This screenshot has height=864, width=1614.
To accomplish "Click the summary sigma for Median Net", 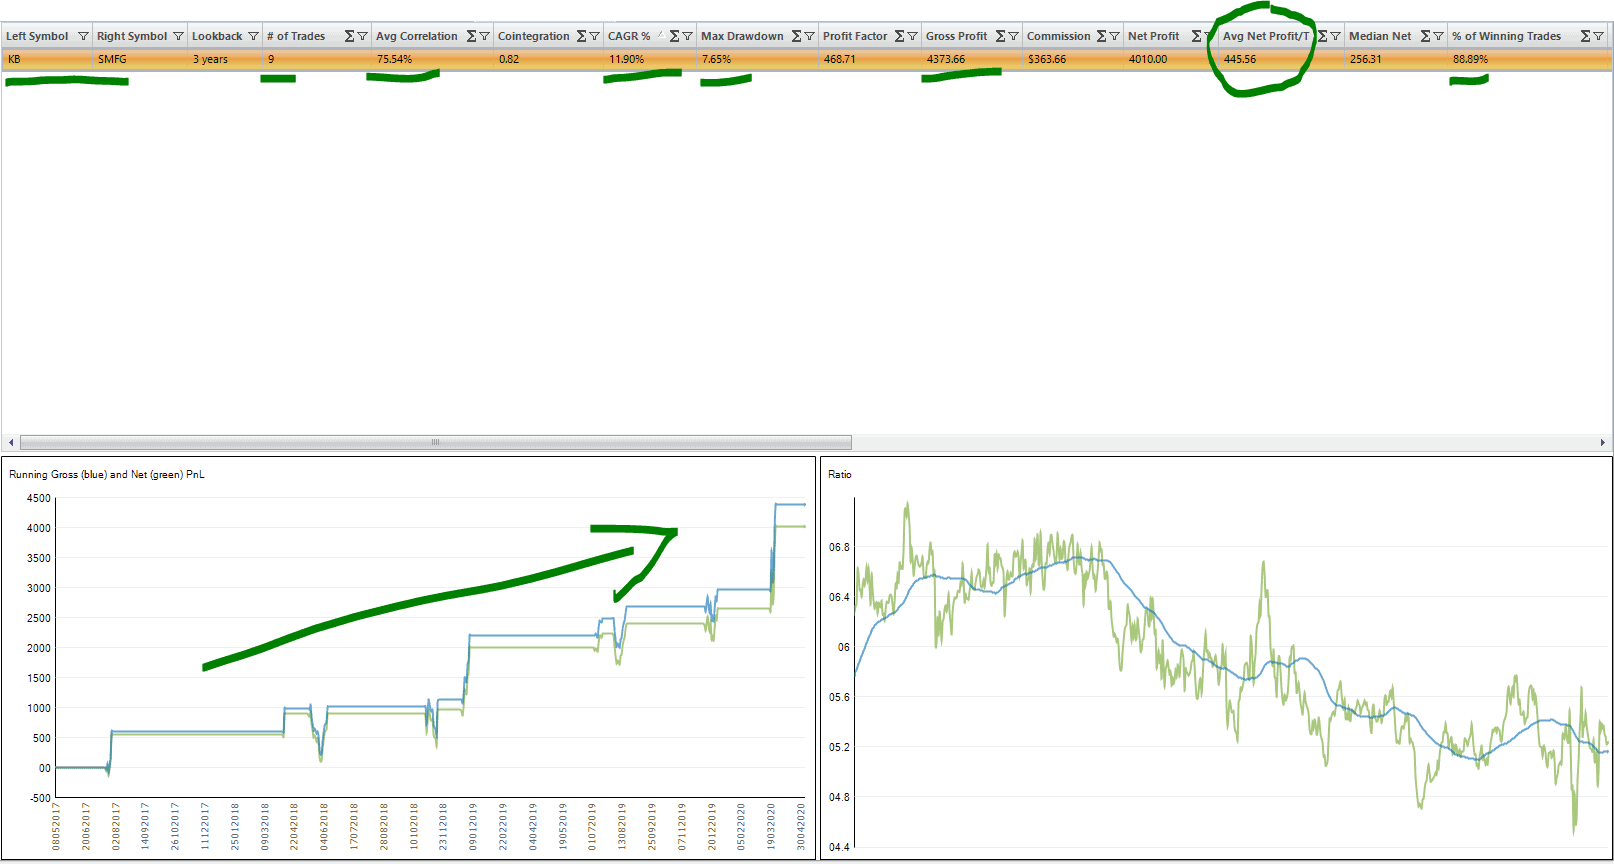I will click(1425, 36).
